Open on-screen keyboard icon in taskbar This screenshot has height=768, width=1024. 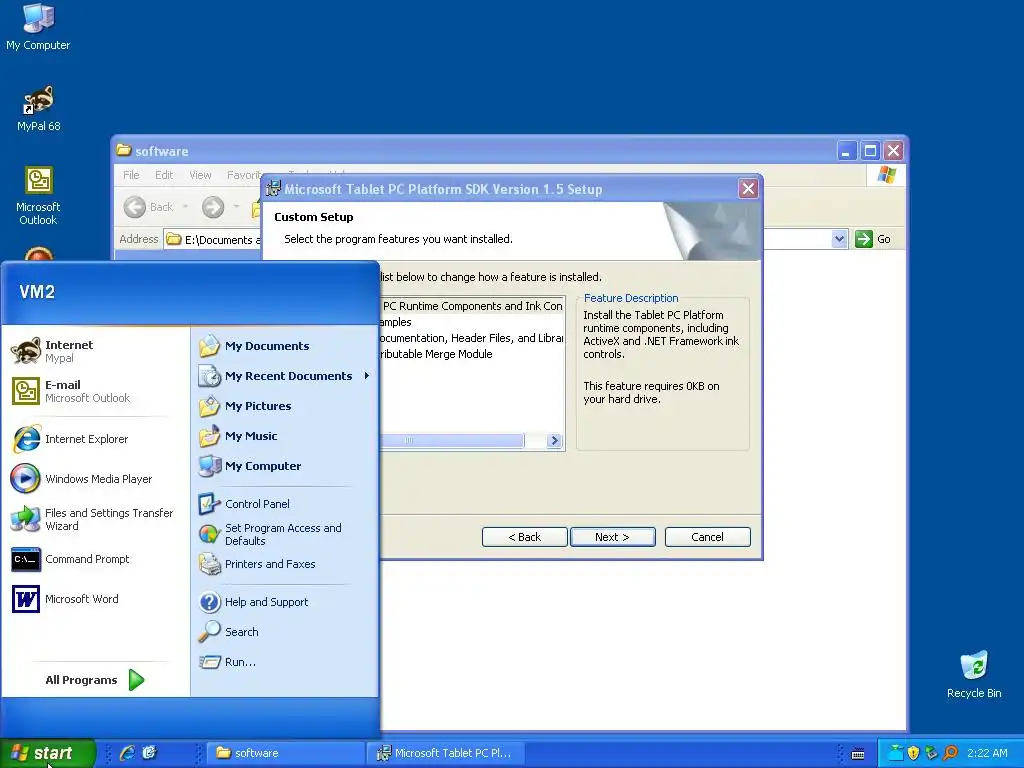pos(858,754)
